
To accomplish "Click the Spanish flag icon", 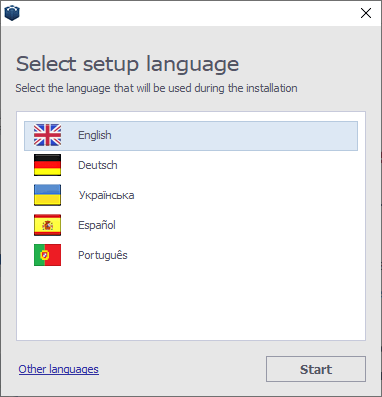I will tap(47, 225).
